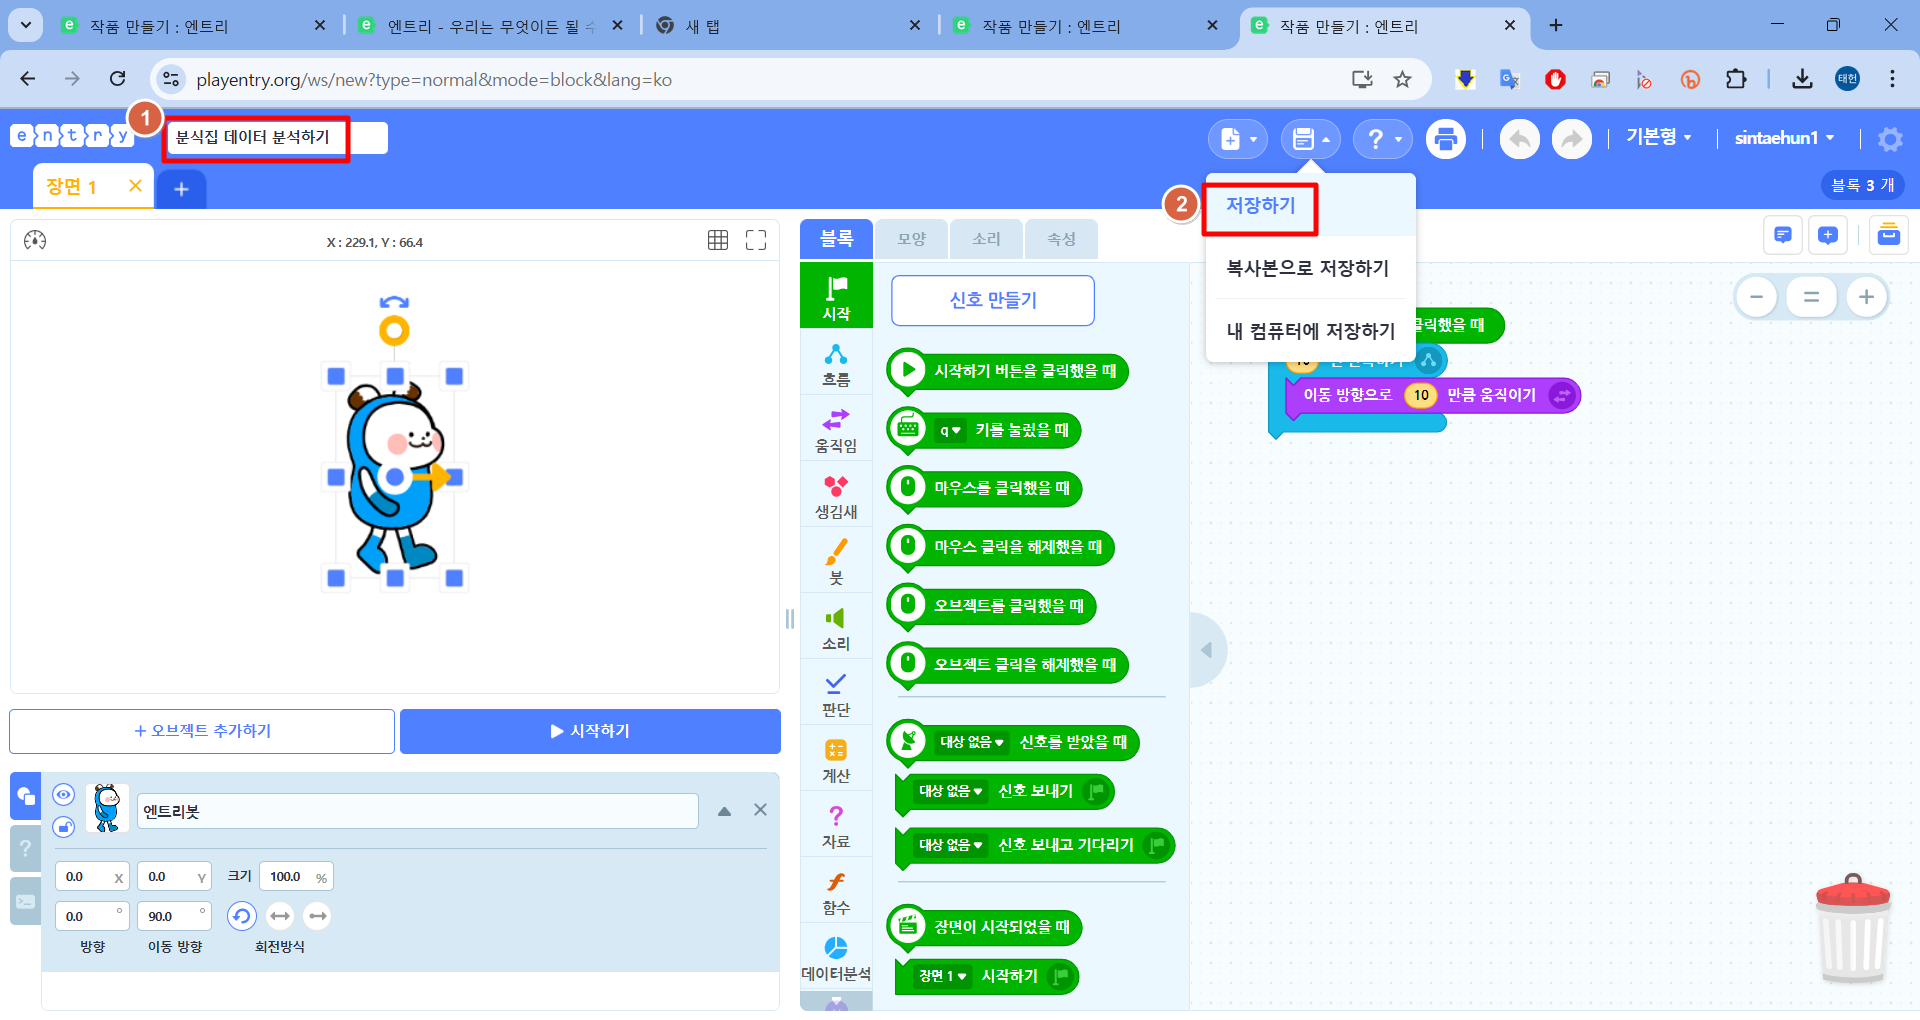The width and height of the screenshot is (1920, 1020).
Task: Select the 계산 block category
Action: point(836,761)
